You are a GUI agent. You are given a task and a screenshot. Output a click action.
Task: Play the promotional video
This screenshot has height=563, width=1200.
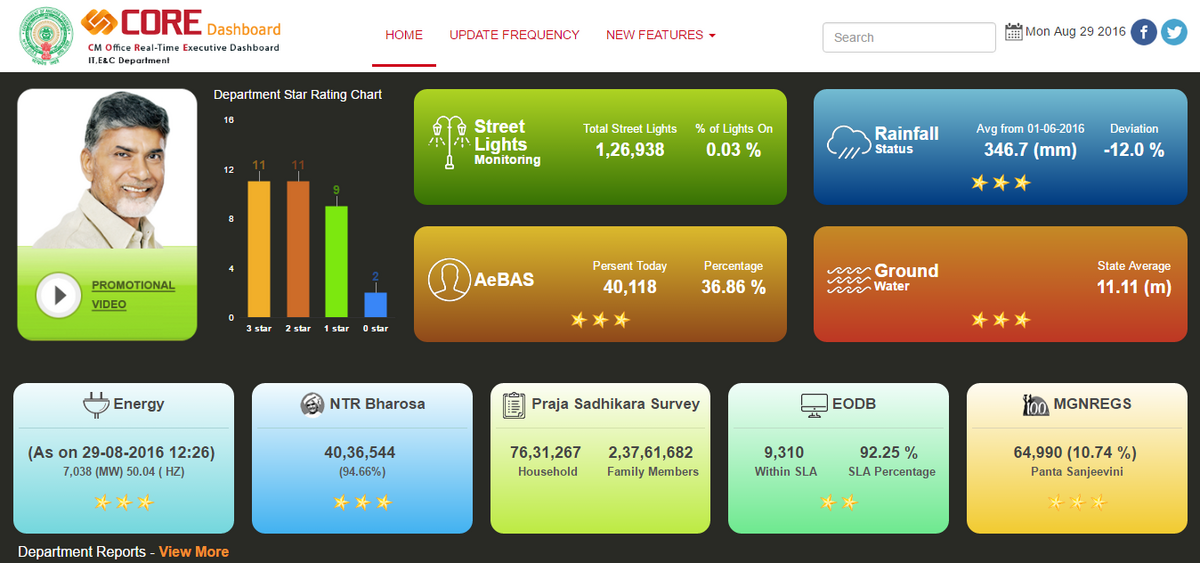tap(58, 295)
